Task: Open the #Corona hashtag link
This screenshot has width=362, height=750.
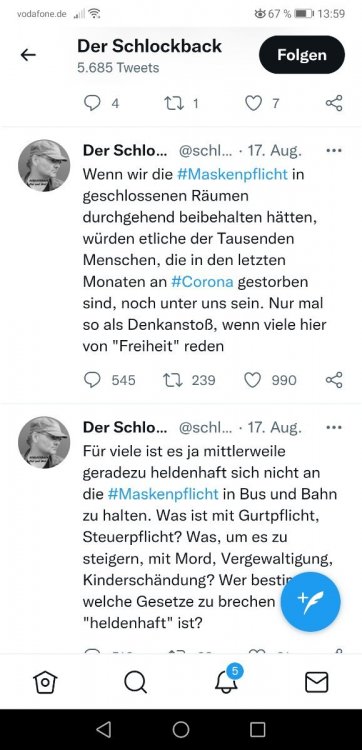Action: pyautogui.click(x=202, y=281)
